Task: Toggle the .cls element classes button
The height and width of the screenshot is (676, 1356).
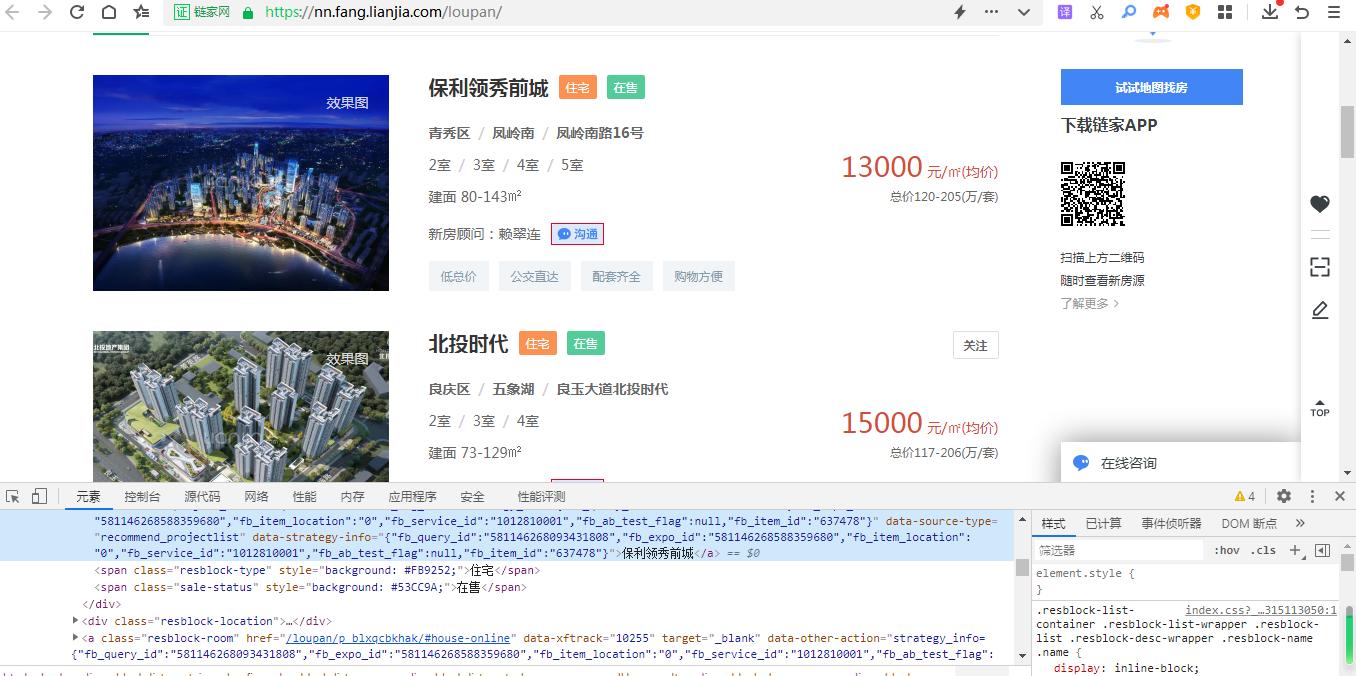Action: [1264, 550]
